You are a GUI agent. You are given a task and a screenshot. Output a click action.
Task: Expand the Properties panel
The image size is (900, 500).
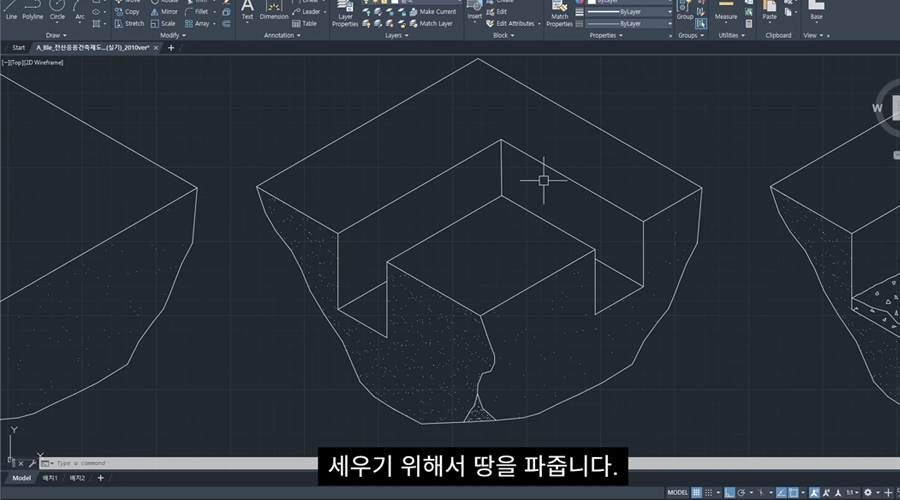pyautogui.click(x=606, y=36)
